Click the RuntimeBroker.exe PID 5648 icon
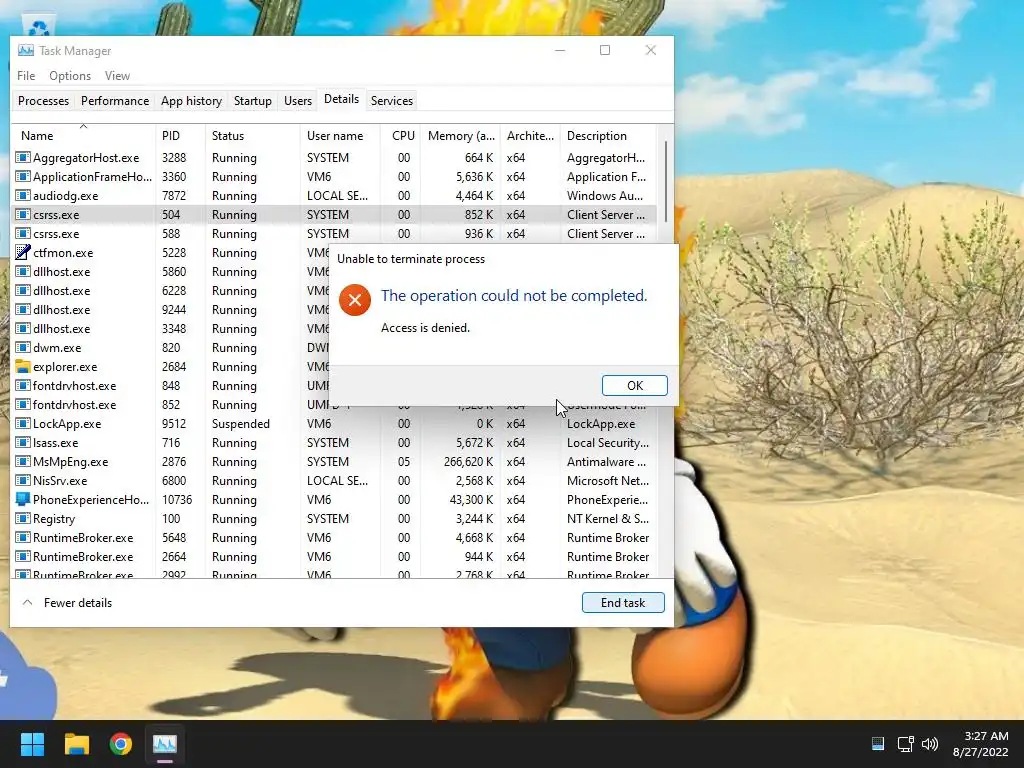 pyautogui.click(x=23, y=537)
